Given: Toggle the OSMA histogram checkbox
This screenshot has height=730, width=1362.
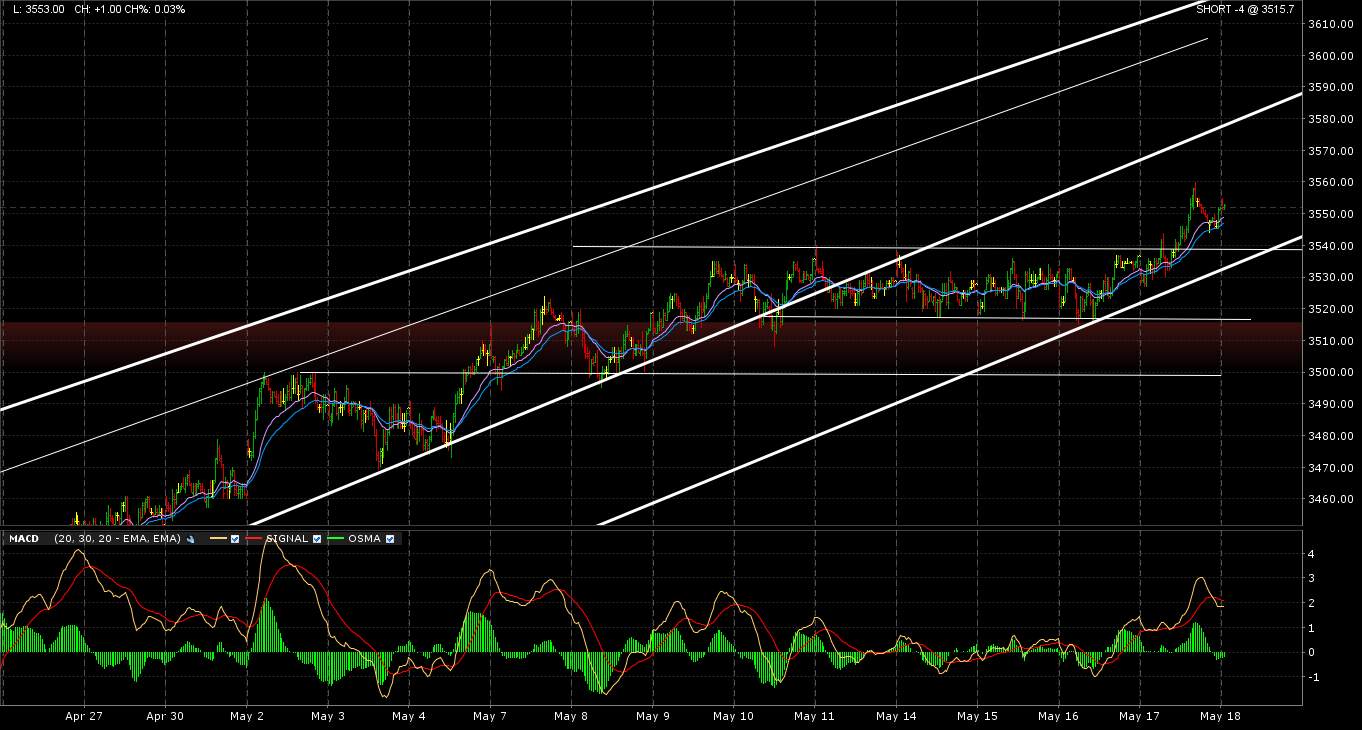Looking at the screenshot, I should point(390,539).
